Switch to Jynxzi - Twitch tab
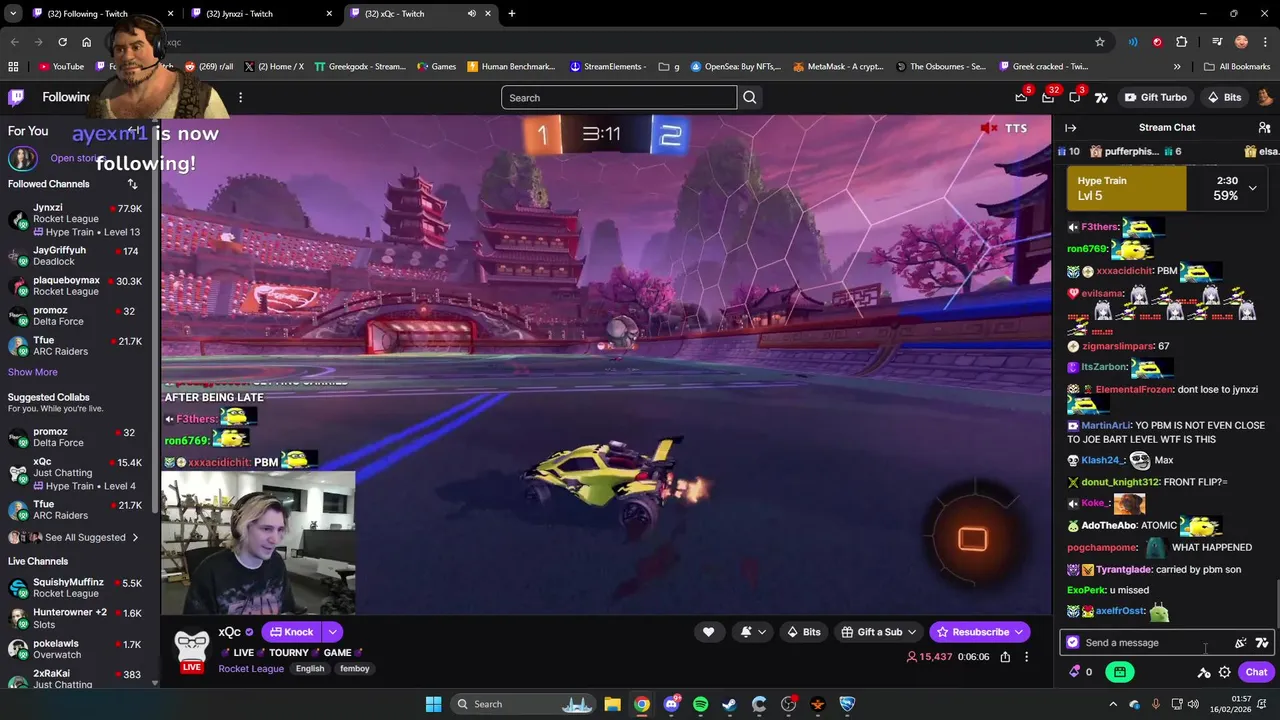Viewport: 1280px width, 720px height. (260, 14)
